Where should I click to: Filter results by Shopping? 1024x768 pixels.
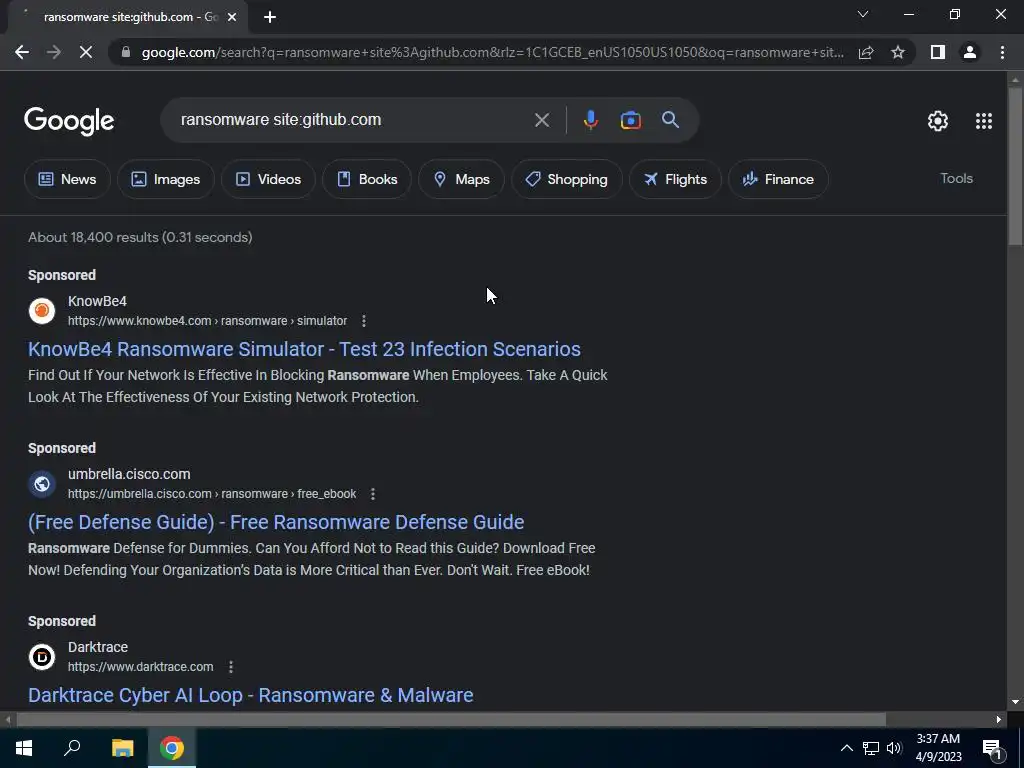(567, 179)
